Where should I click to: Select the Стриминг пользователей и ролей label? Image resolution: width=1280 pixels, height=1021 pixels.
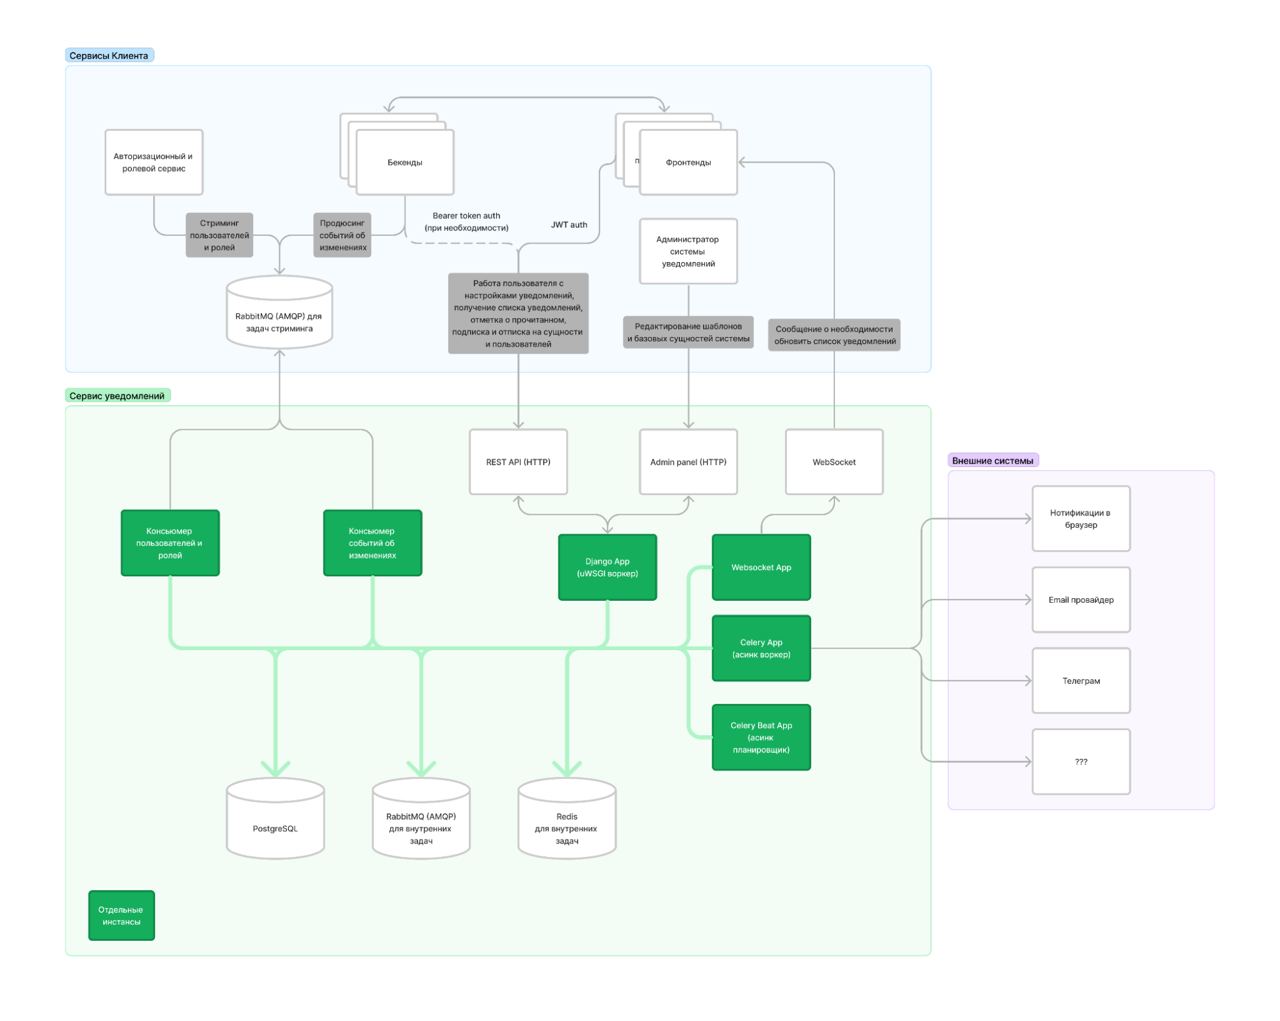219,235
